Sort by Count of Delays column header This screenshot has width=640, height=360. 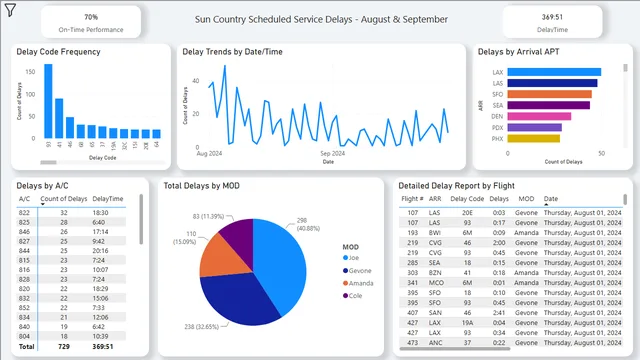point(64,199)
